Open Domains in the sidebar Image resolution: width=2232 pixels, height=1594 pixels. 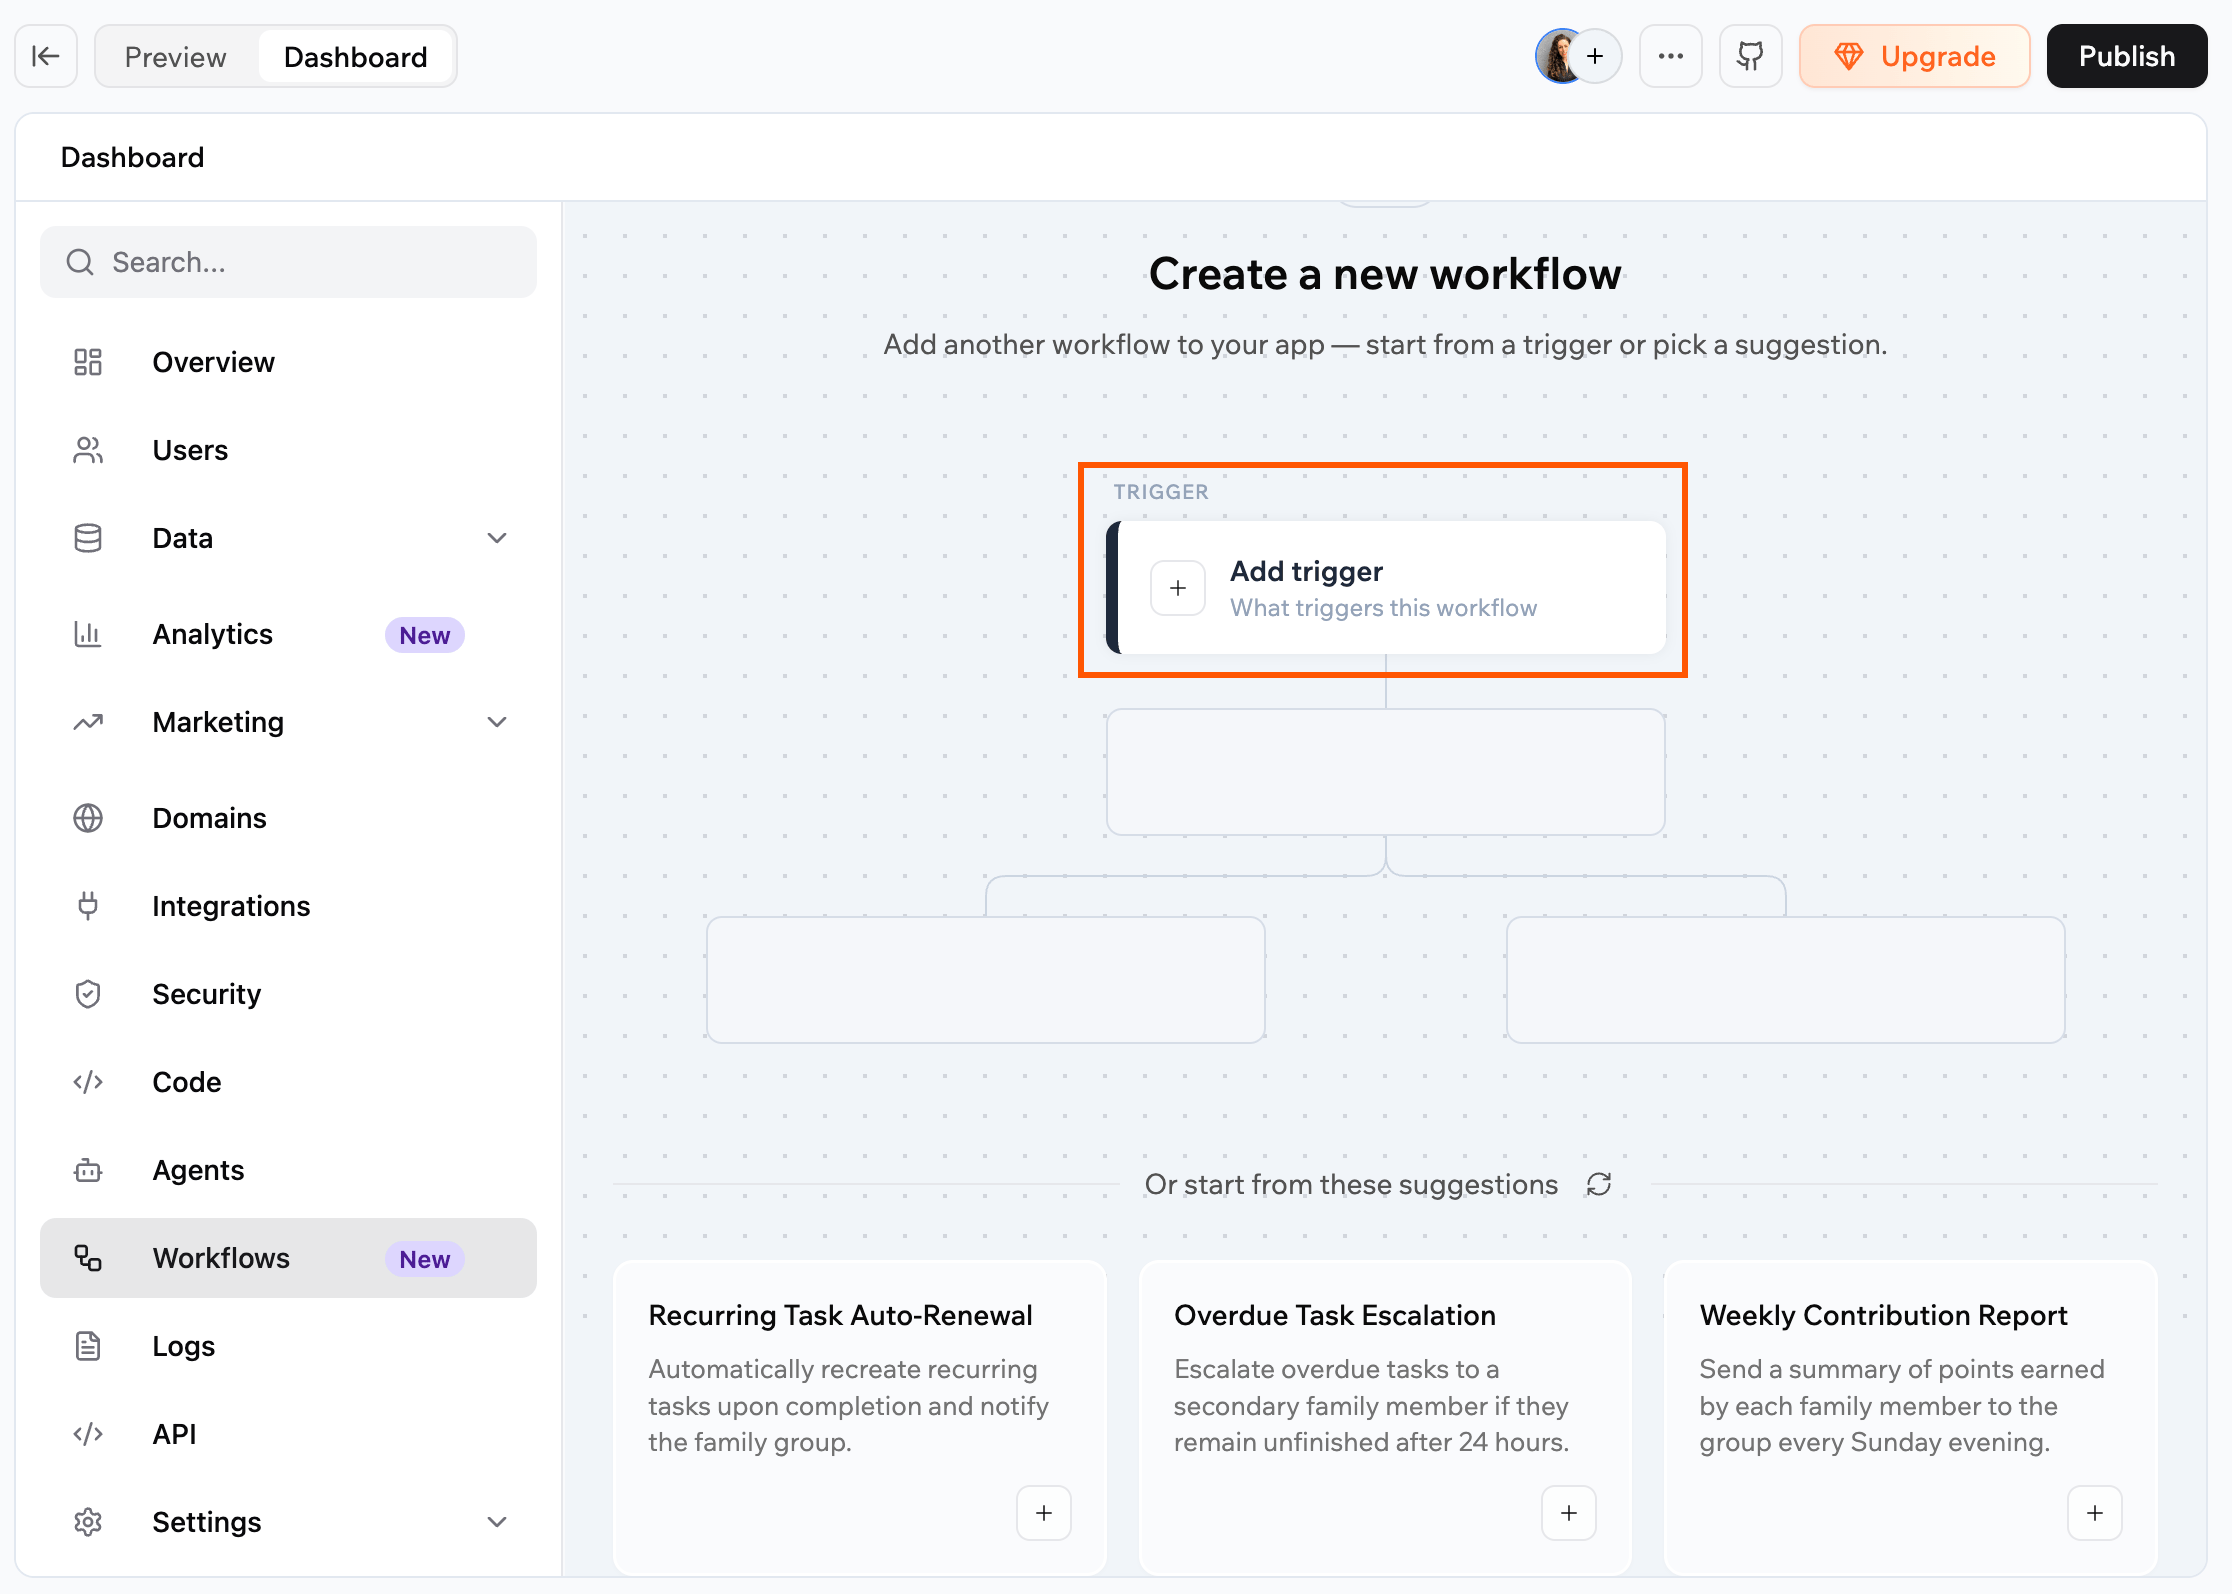[288, 818]
